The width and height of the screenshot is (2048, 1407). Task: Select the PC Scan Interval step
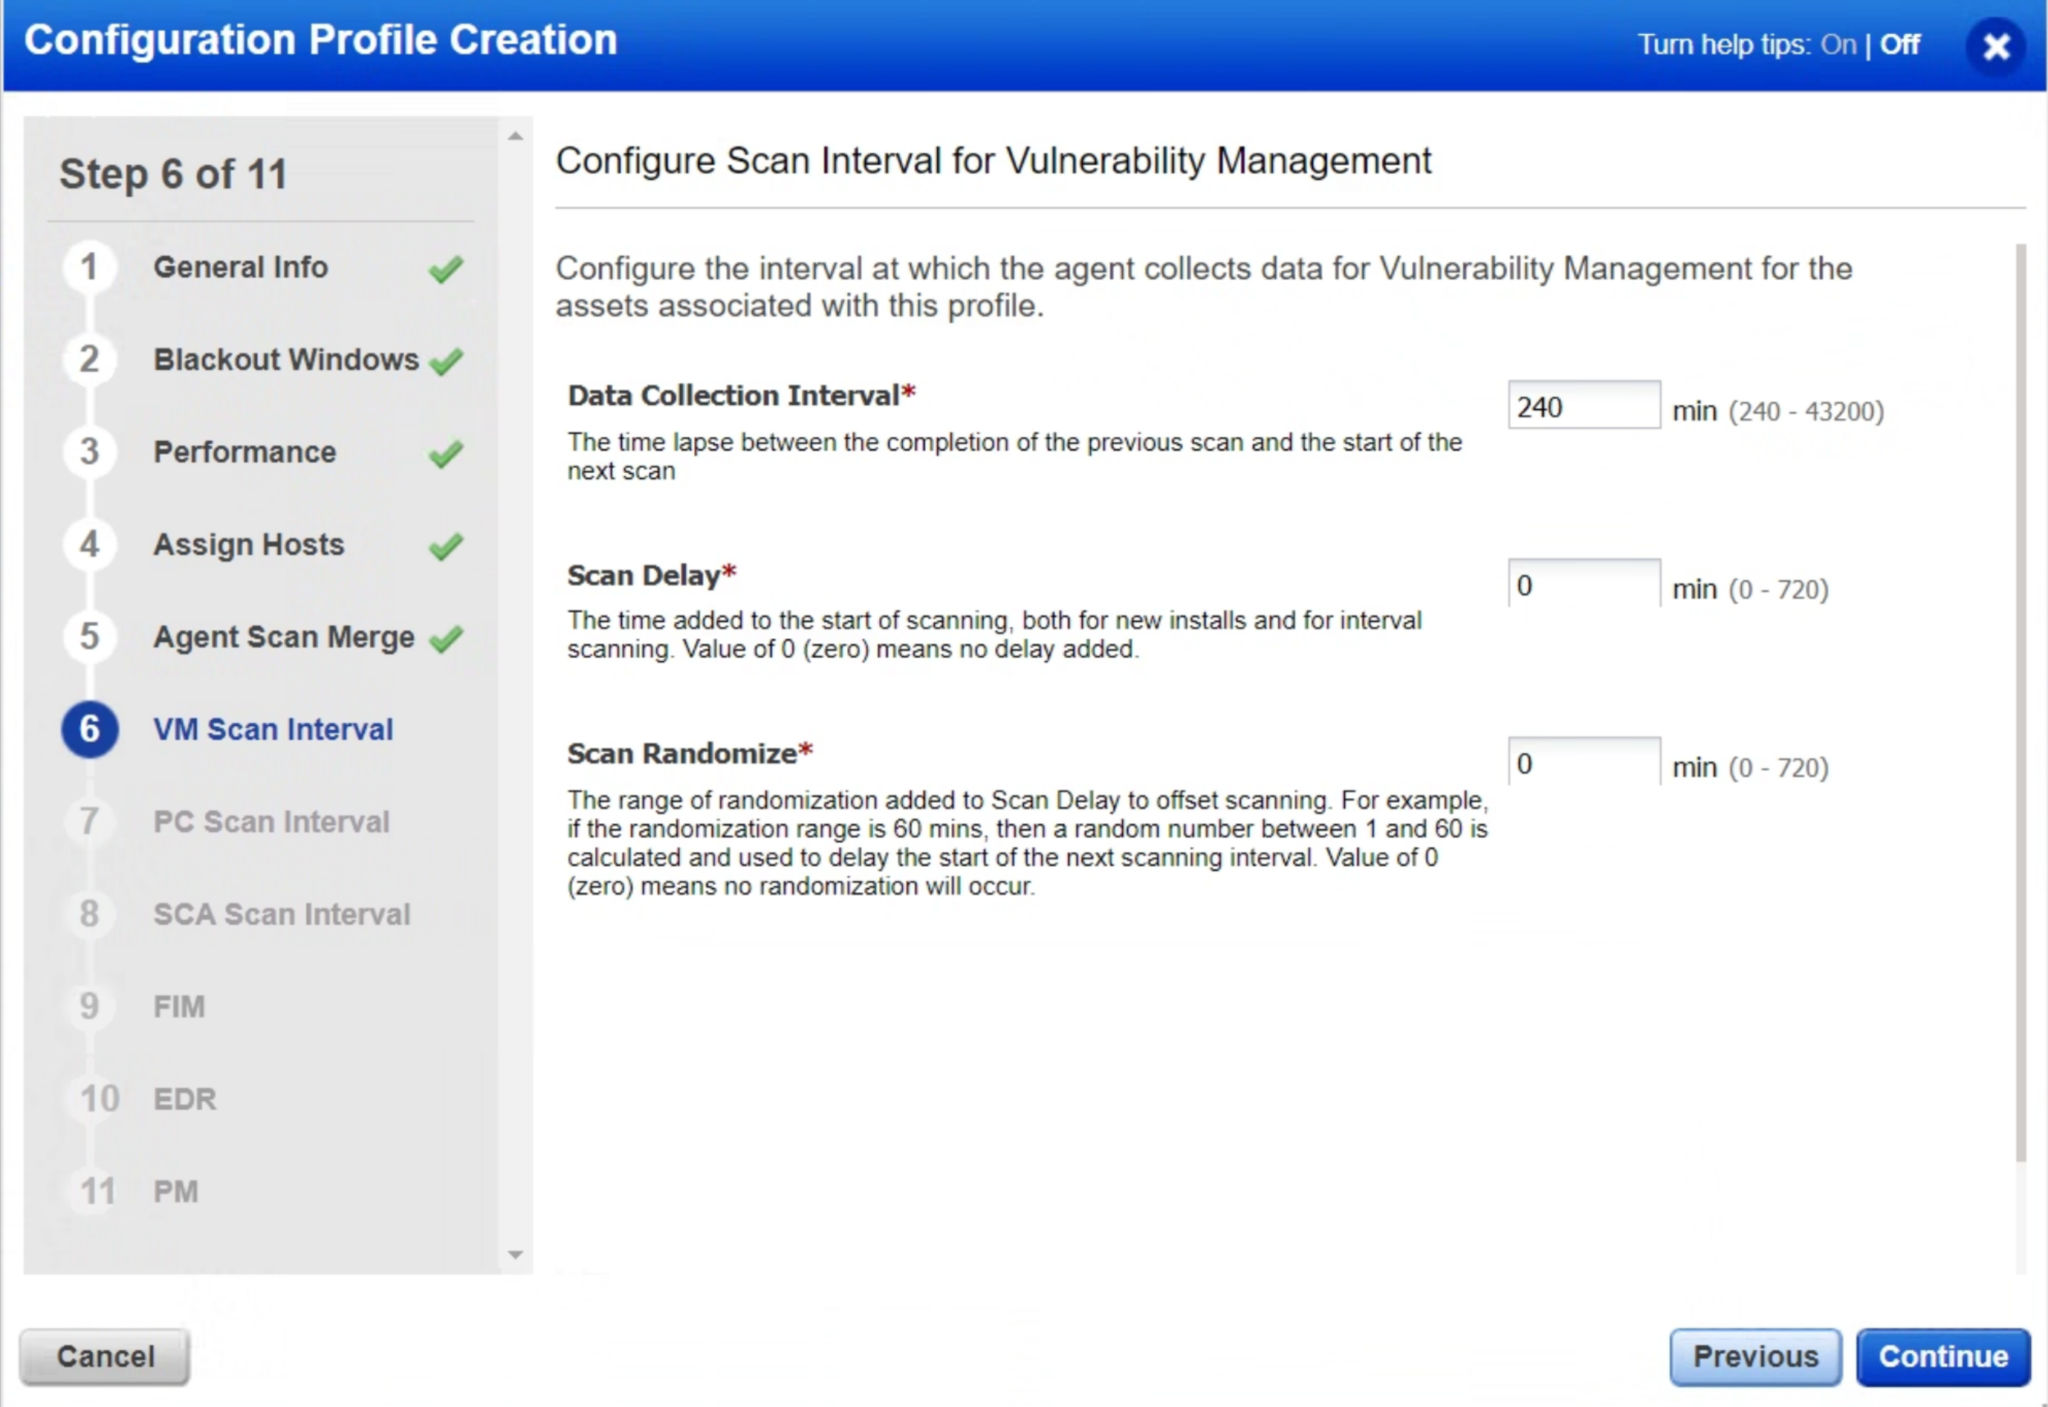(271, 821)
